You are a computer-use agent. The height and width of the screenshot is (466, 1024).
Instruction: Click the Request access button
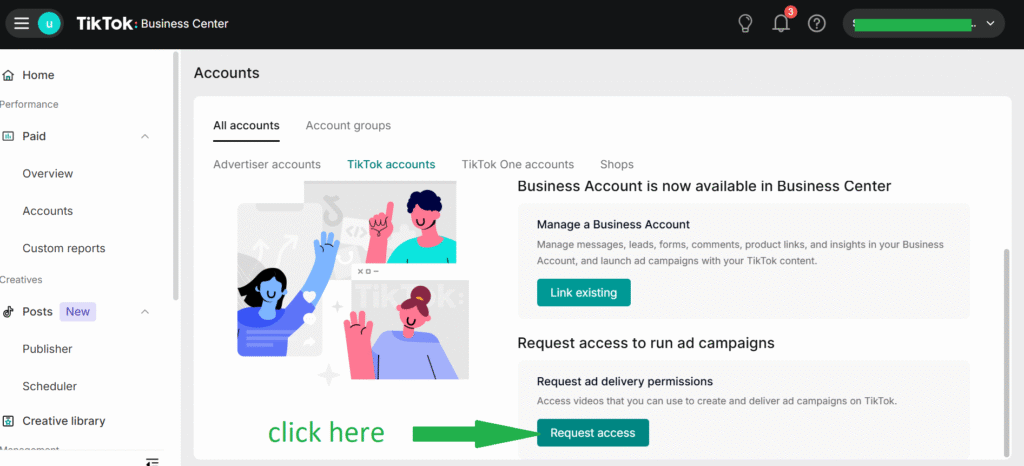coord(592,432)
